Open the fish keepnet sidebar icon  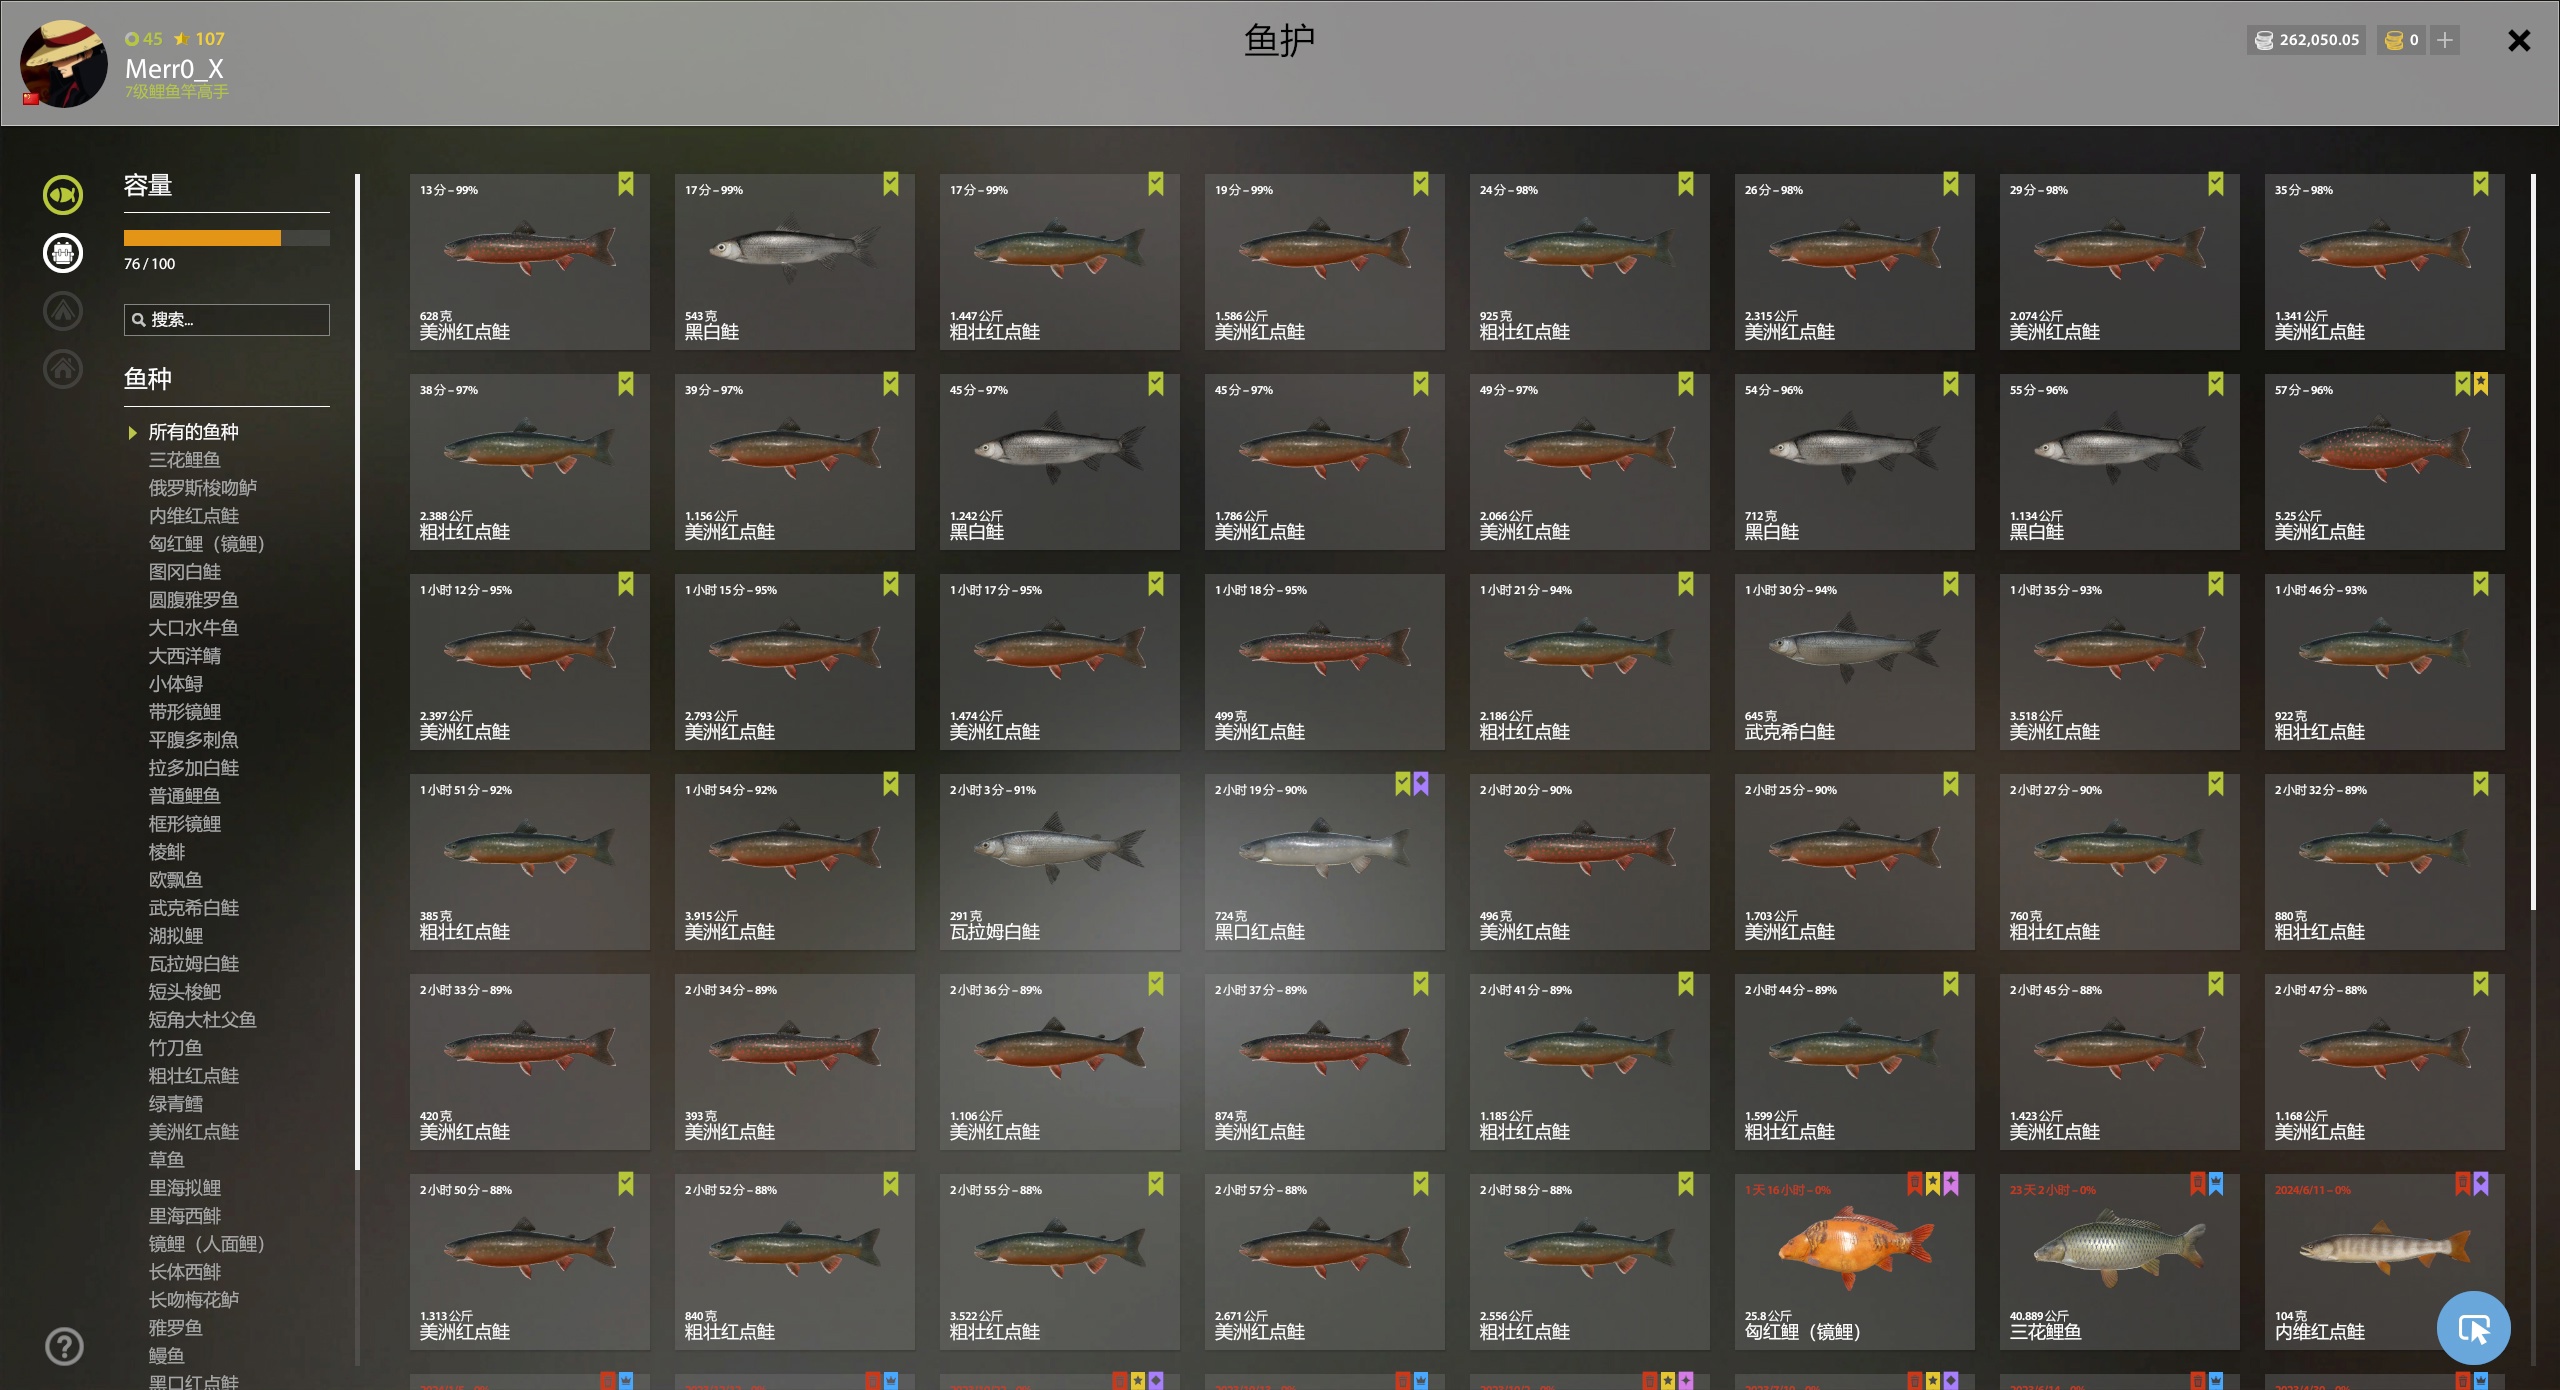pos(63,195)
